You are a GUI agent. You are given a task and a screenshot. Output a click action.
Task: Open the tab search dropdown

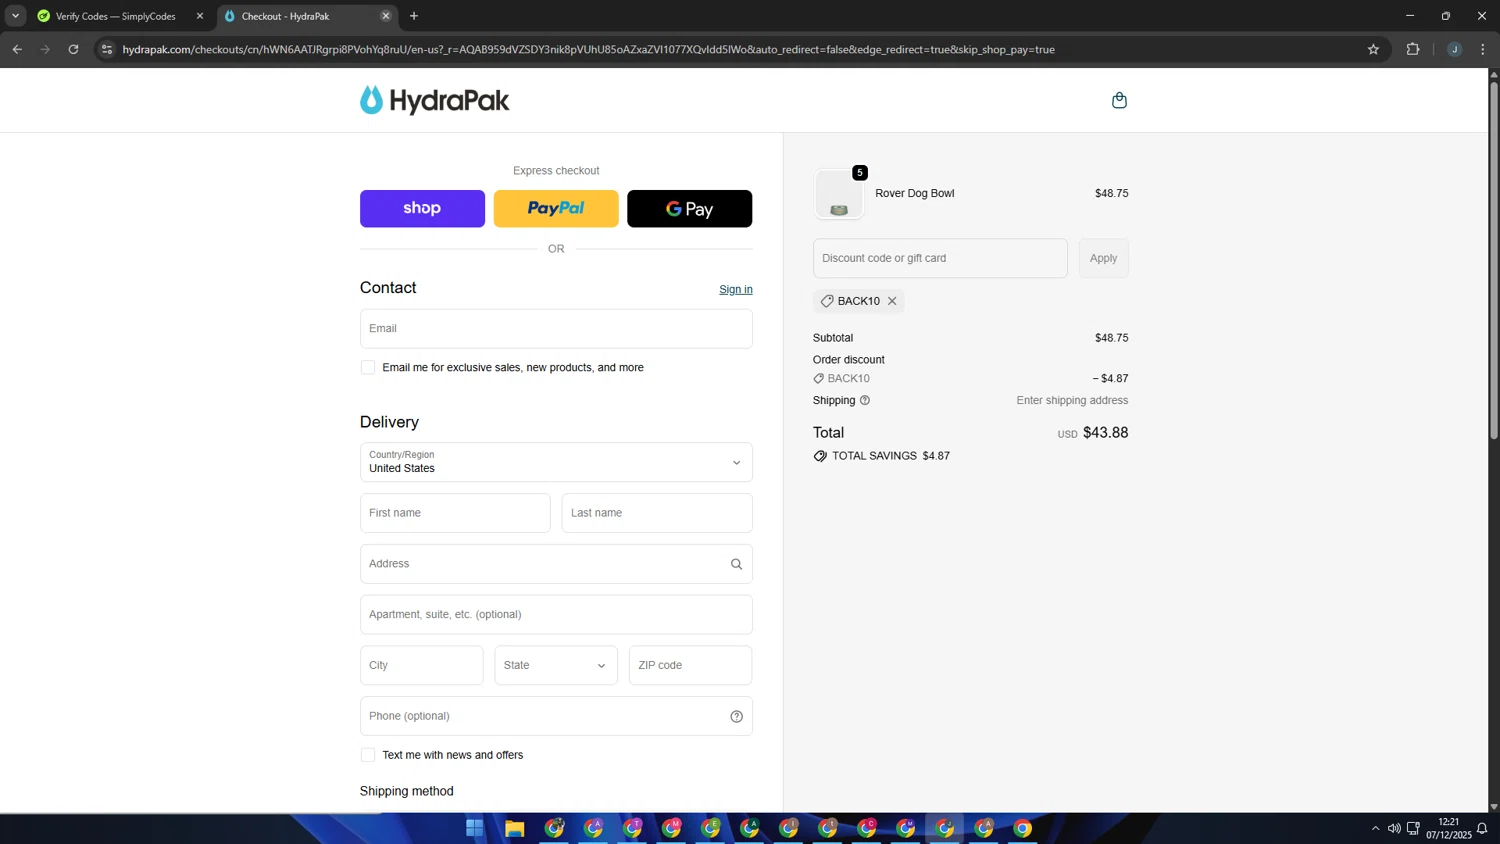[x=15, y=16]
